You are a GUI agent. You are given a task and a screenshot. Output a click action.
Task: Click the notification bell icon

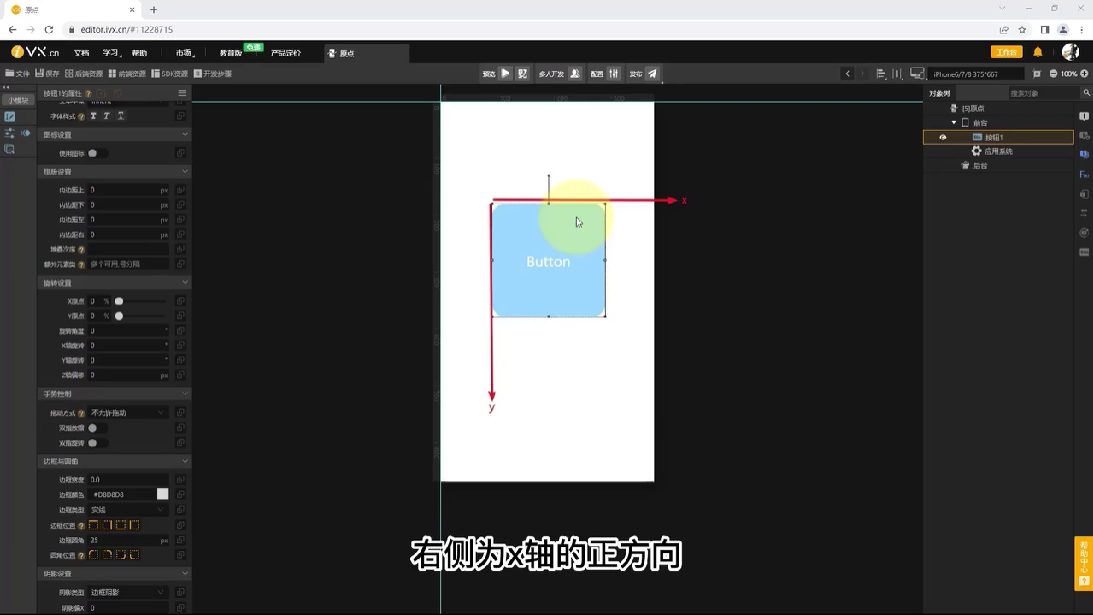[1038, 52]
